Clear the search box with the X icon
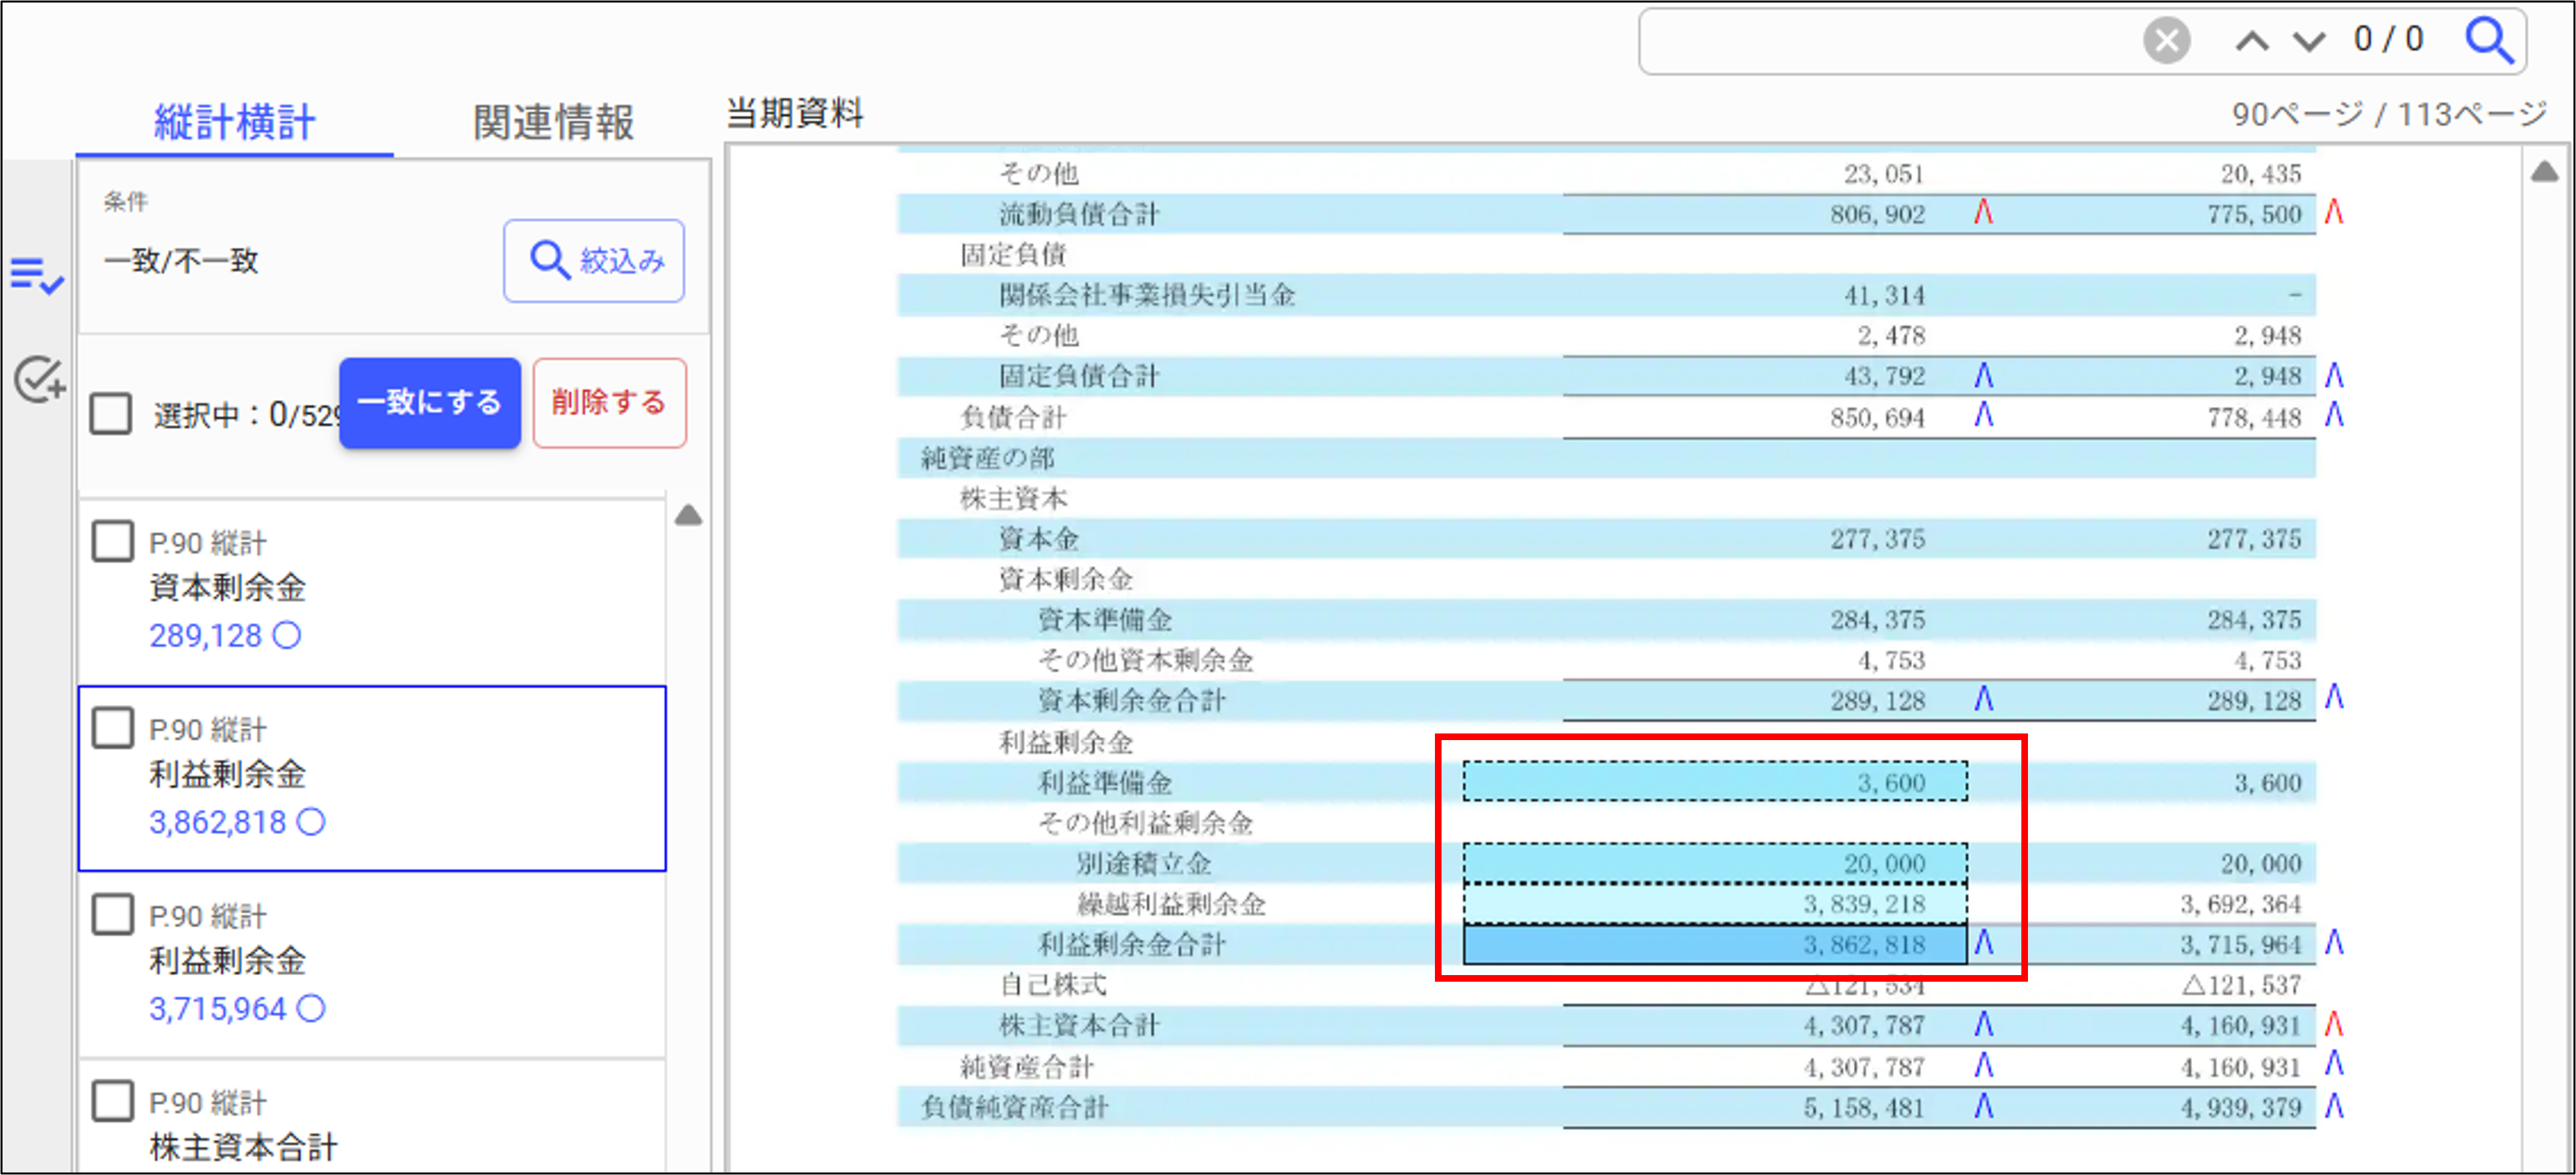This screenshot has width=2576, height=1175. pos(2166,41)
